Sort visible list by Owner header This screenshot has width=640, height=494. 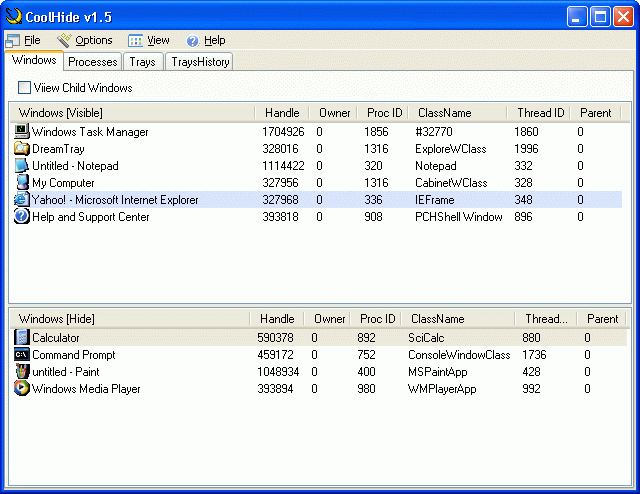point(334,113)
